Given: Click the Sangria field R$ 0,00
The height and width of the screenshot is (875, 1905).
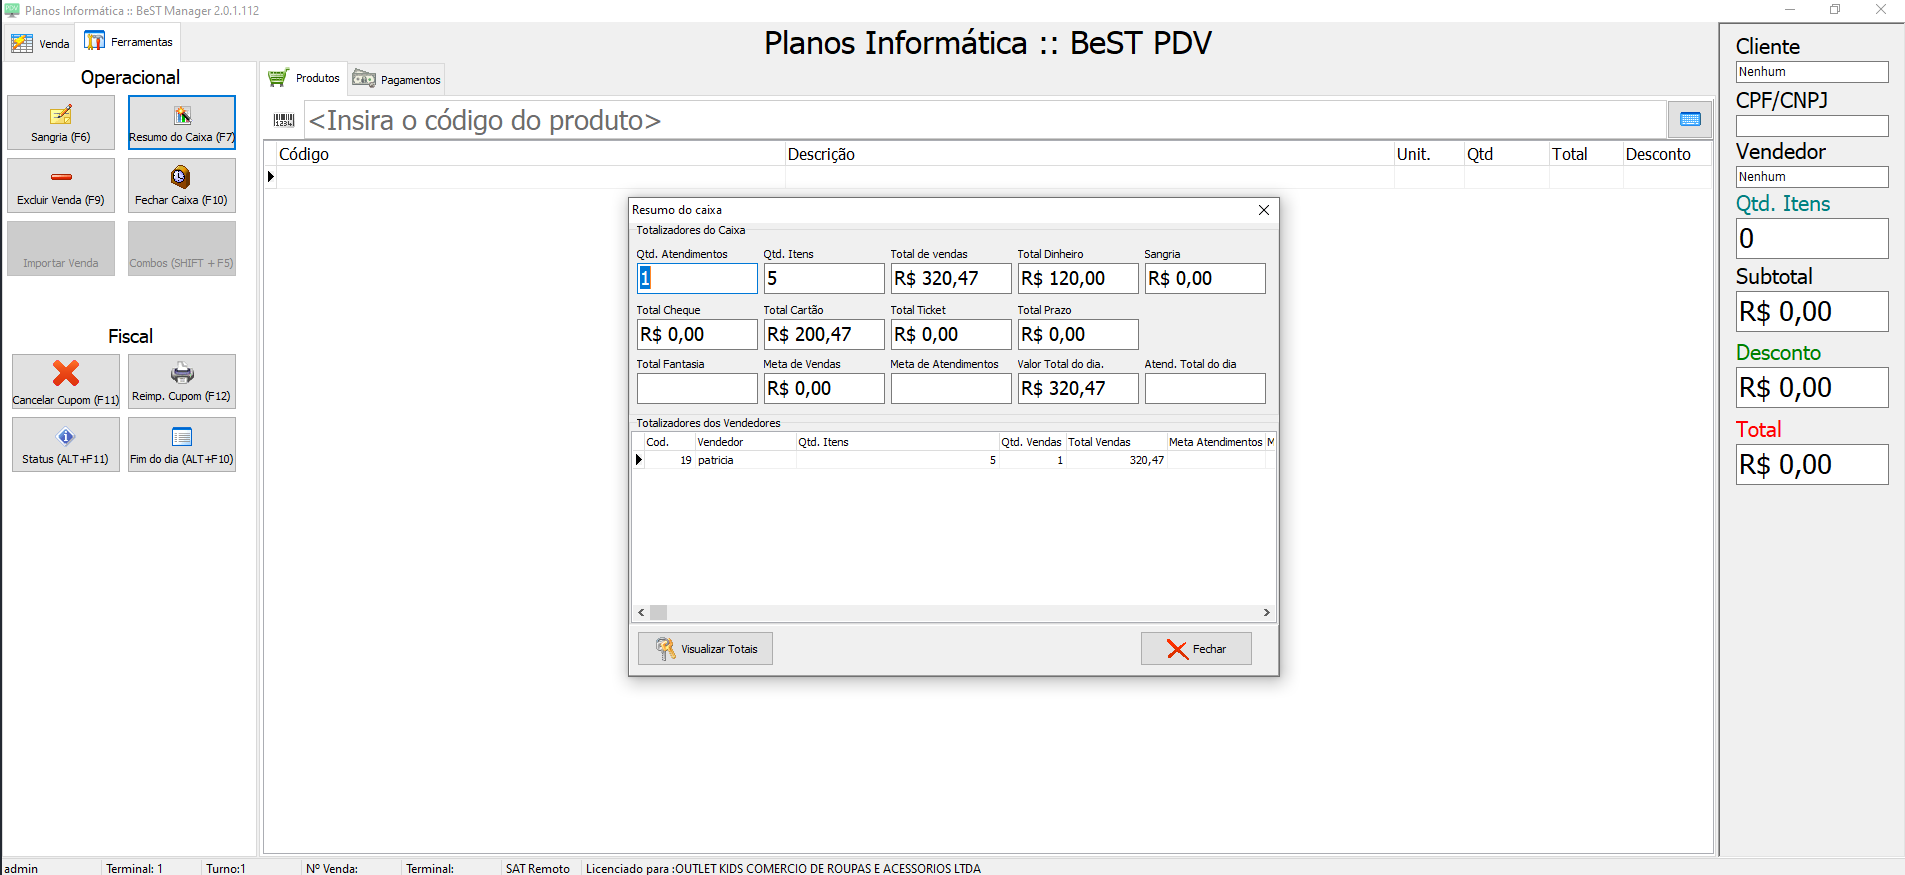Looking at the screenshot, I should click(1205, 278).
